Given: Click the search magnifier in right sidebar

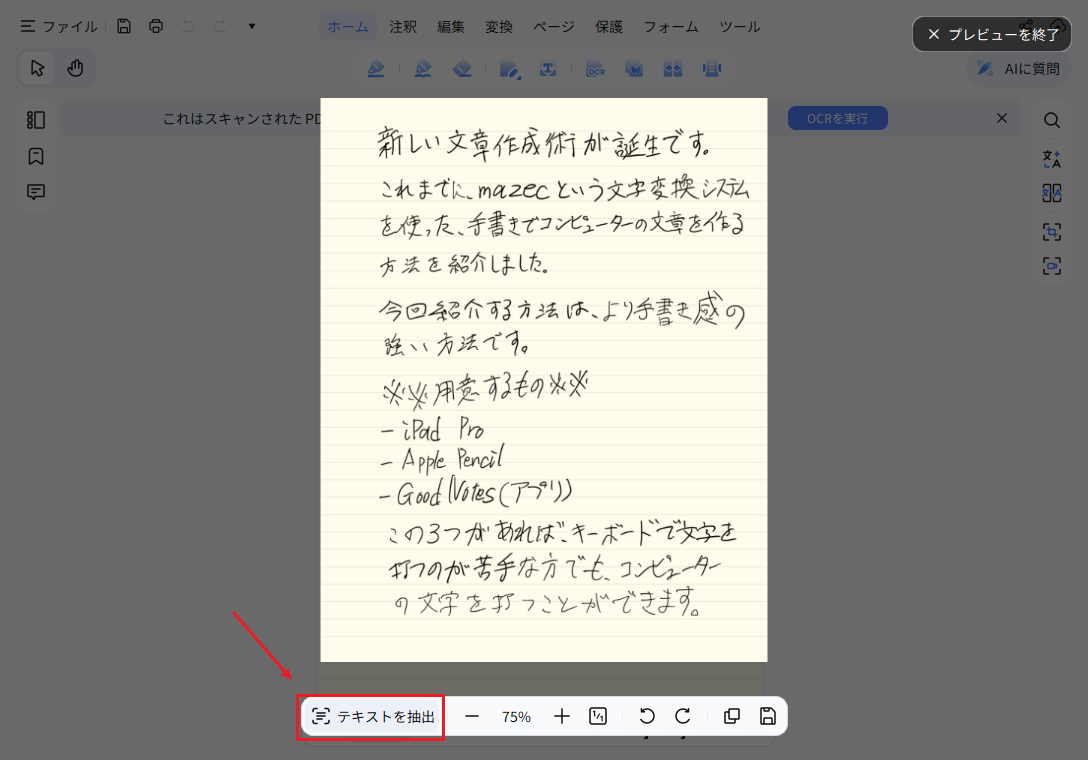Looking at the screenshot, I should [1052, 120].
